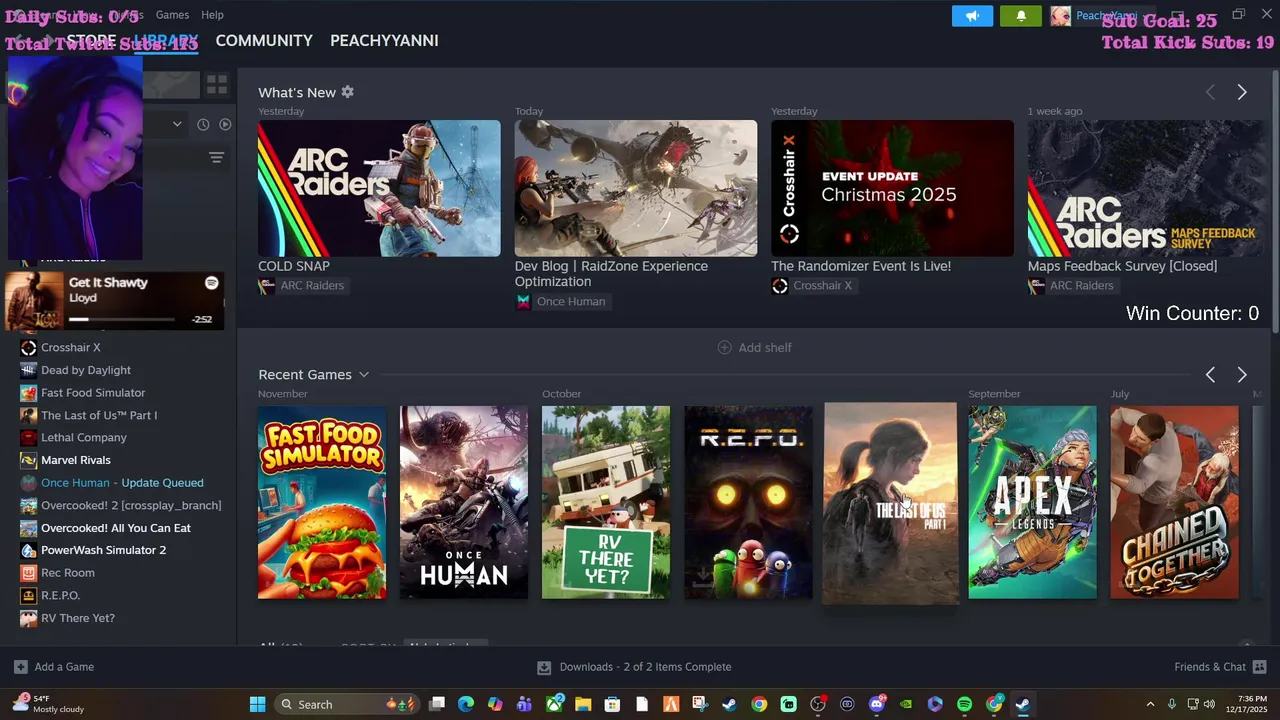Show next What's New items arrow
The width and height of the screenshot is (1280, 720).
pos(1242,92)
